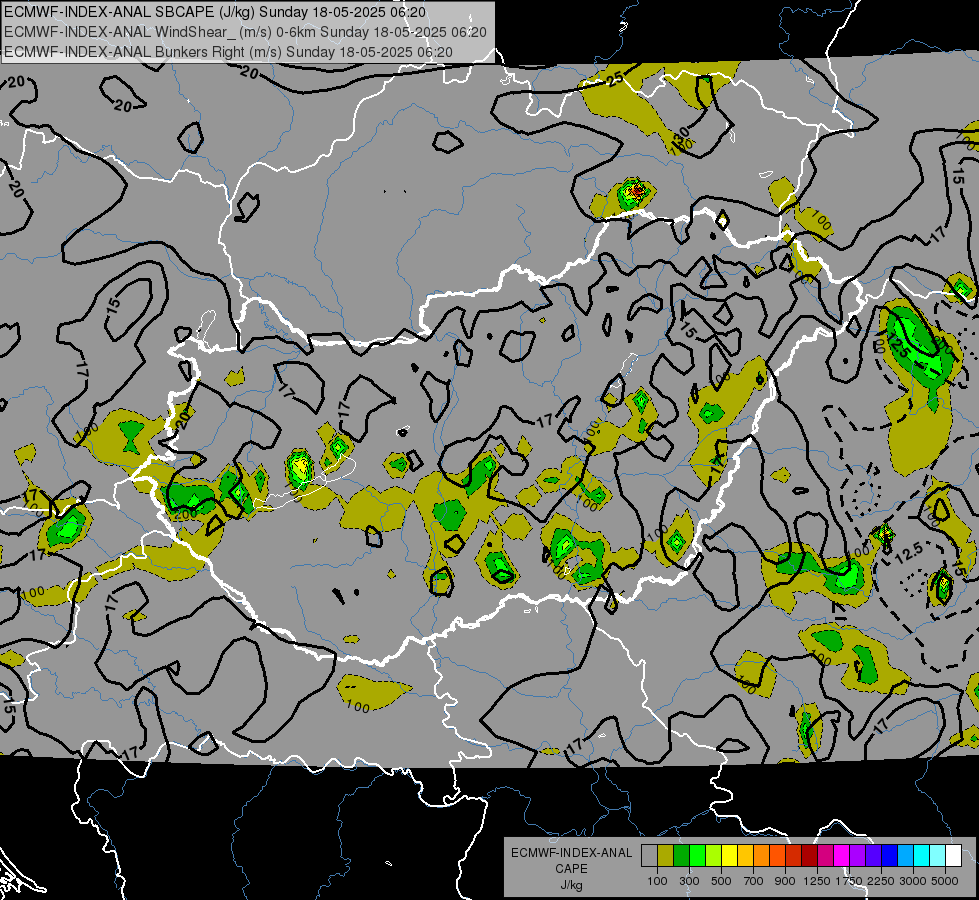
Task: Click the 'CAPE' word in legend
Action: click(571, 869)
